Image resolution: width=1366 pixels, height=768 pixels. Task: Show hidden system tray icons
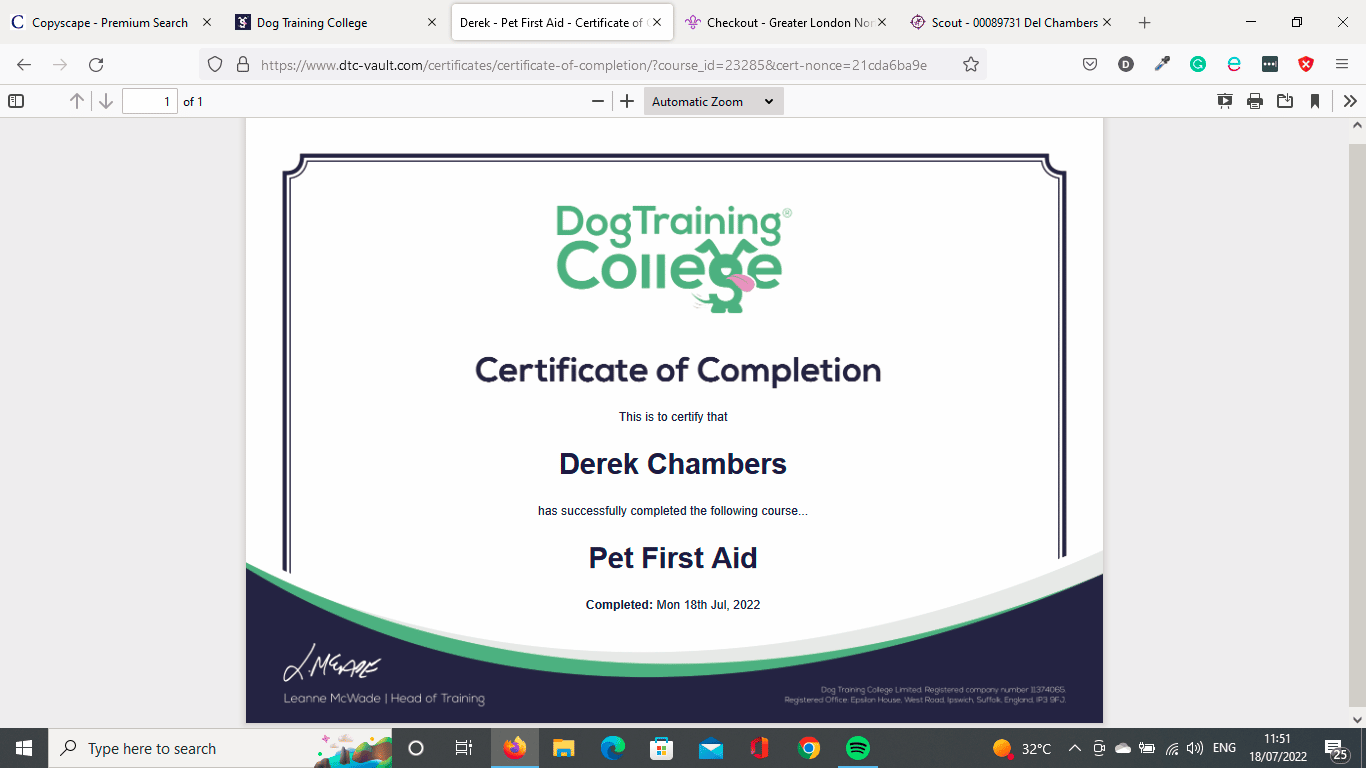tap(1075, 748)
